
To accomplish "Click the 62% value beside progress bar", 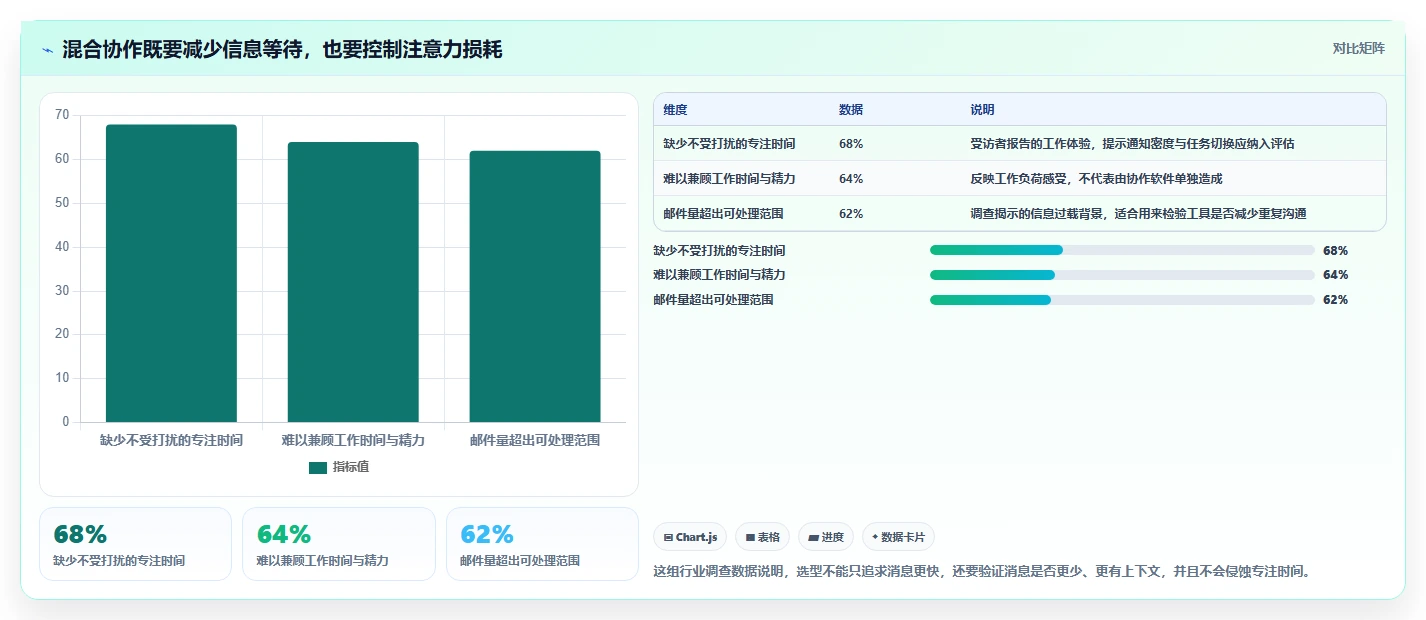I will pyautogui.click(x=1335, y=300).
